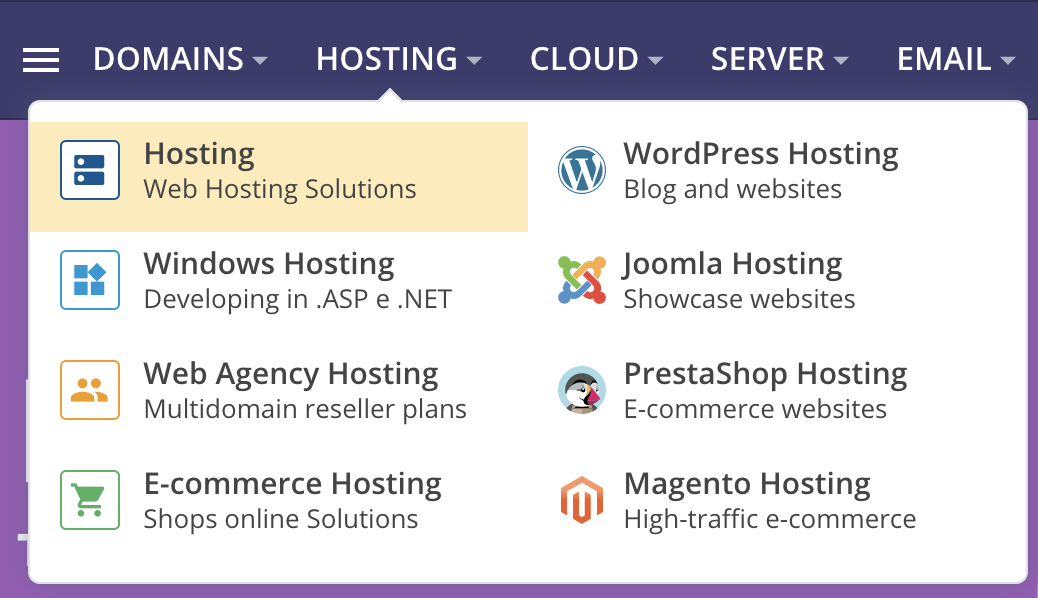Open the hamburger menu icon

pos(41,60)
